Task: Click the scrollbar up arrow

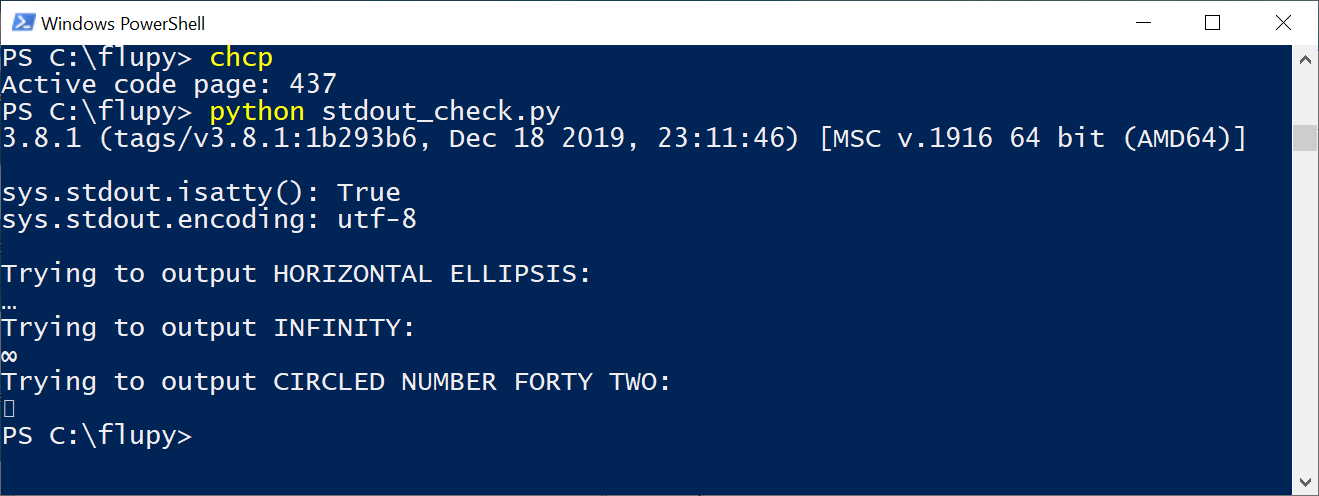Action: [1305, 59]
